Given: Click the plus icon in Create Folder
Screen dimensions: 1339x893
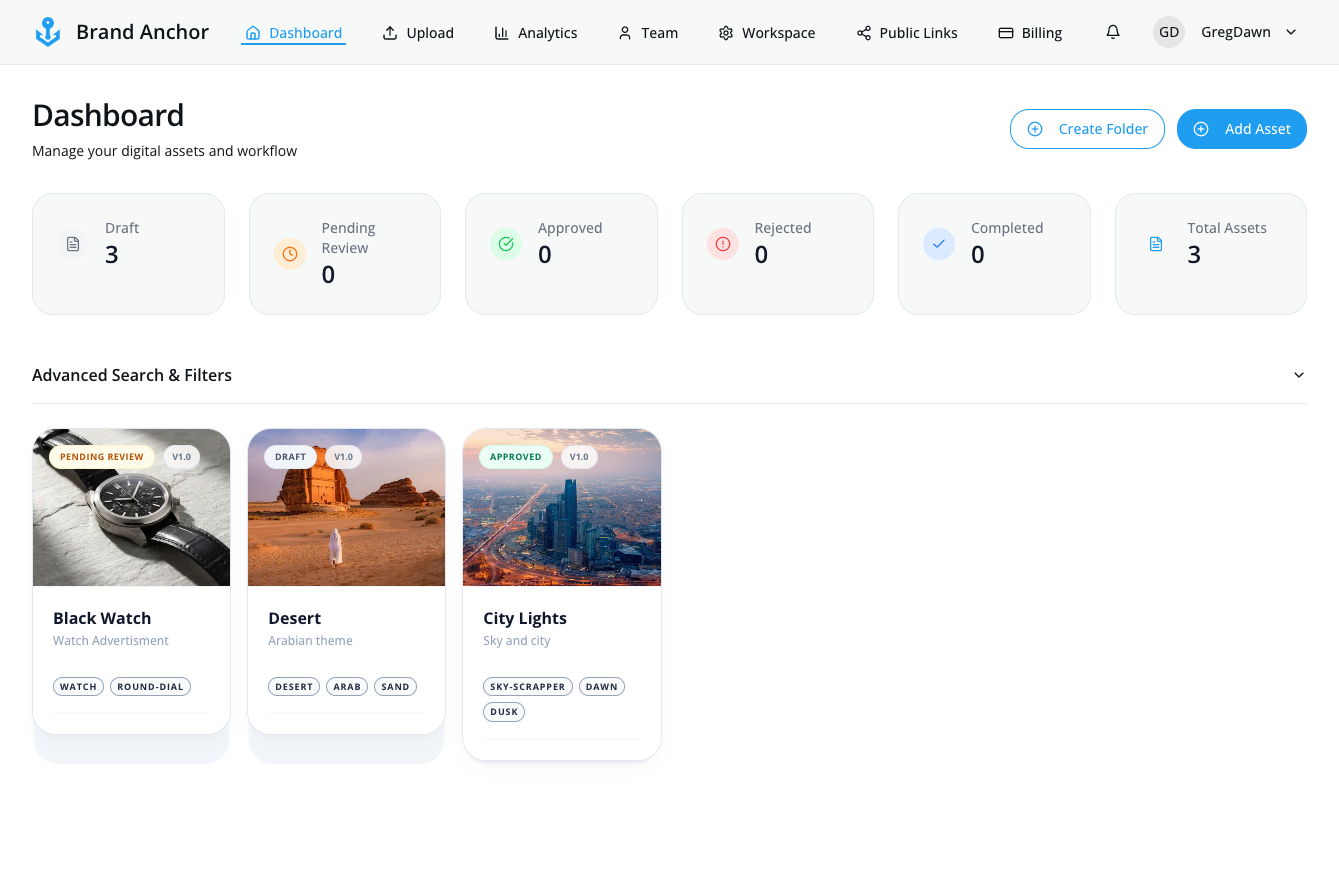Looking at the screenshot, I should [1035, 129].
